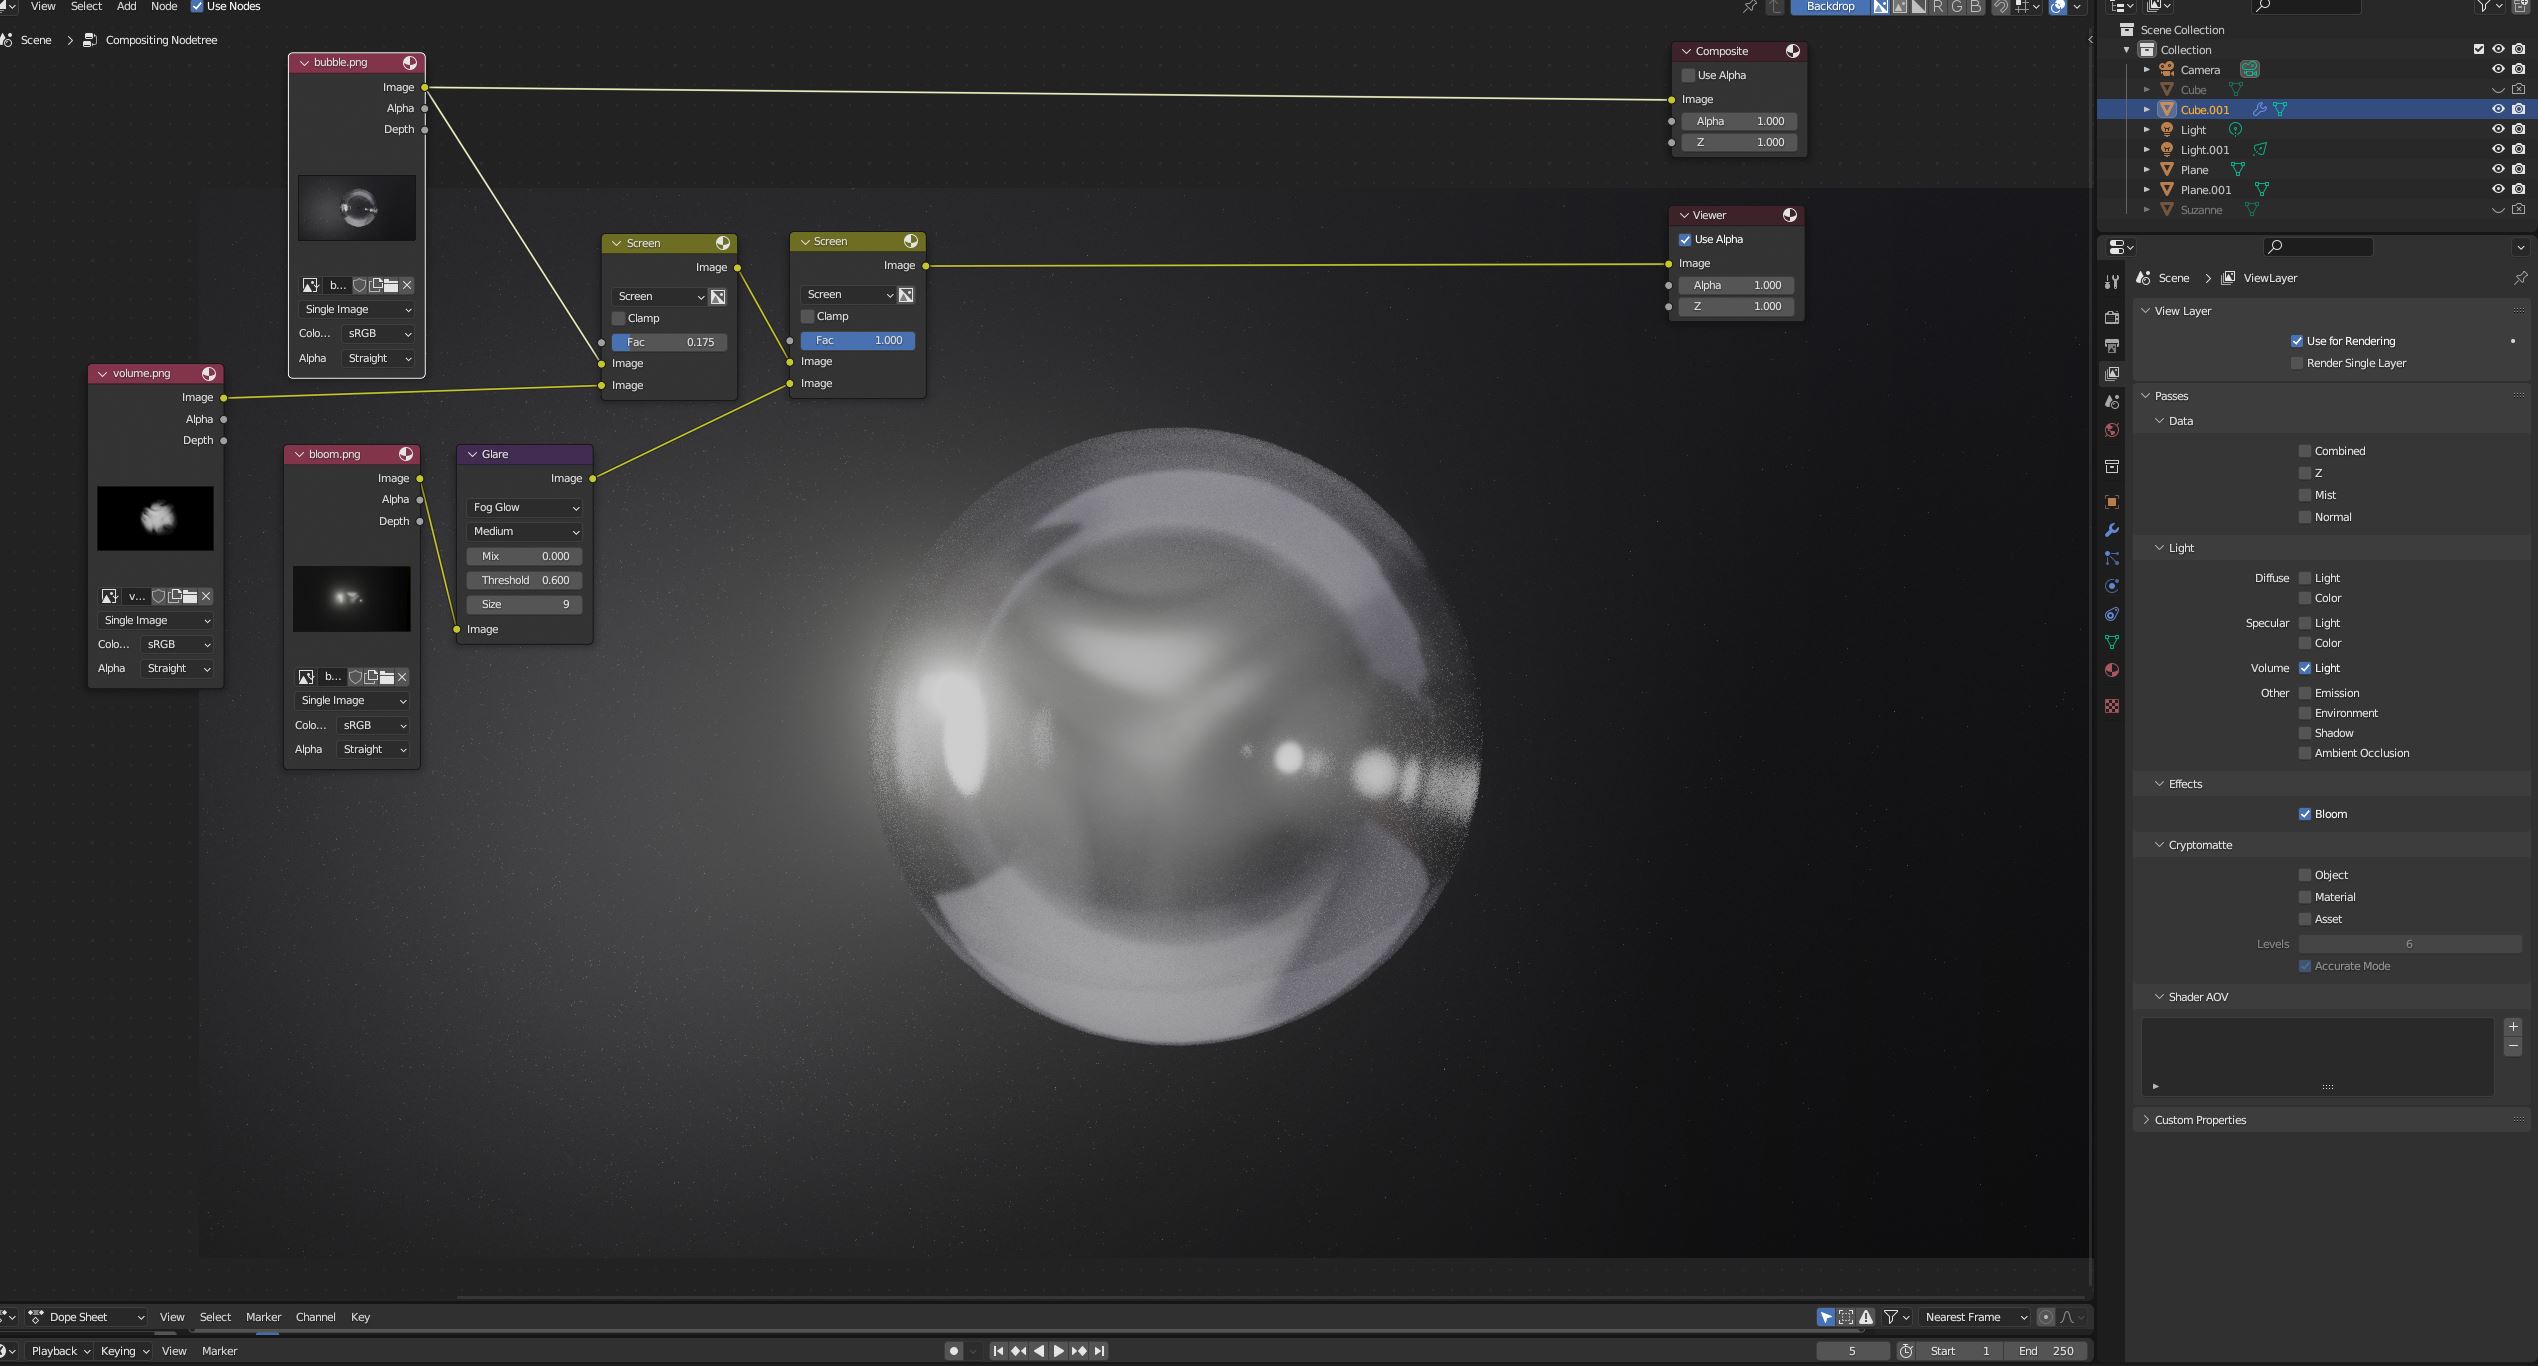
Task: Disable Use Alpha on Viewer node
Action: 1685,239
